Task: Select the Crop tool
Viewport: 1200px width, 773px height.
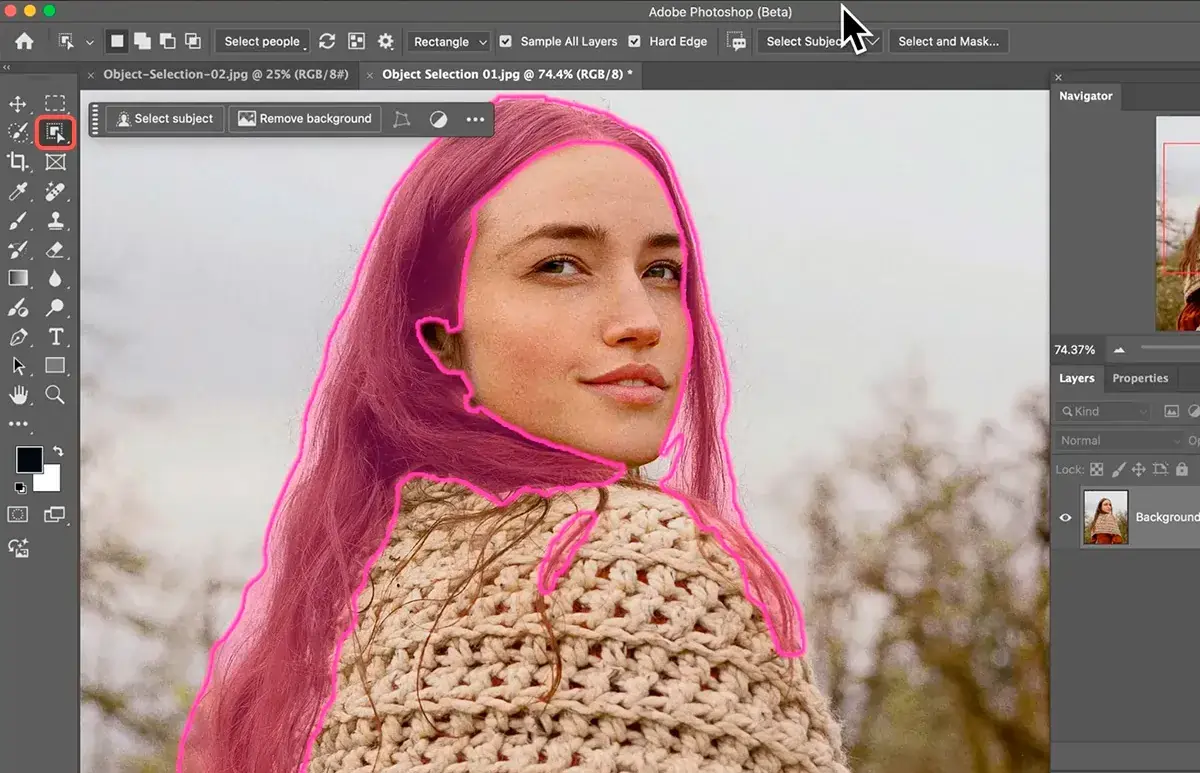Action: pos(18,161)
